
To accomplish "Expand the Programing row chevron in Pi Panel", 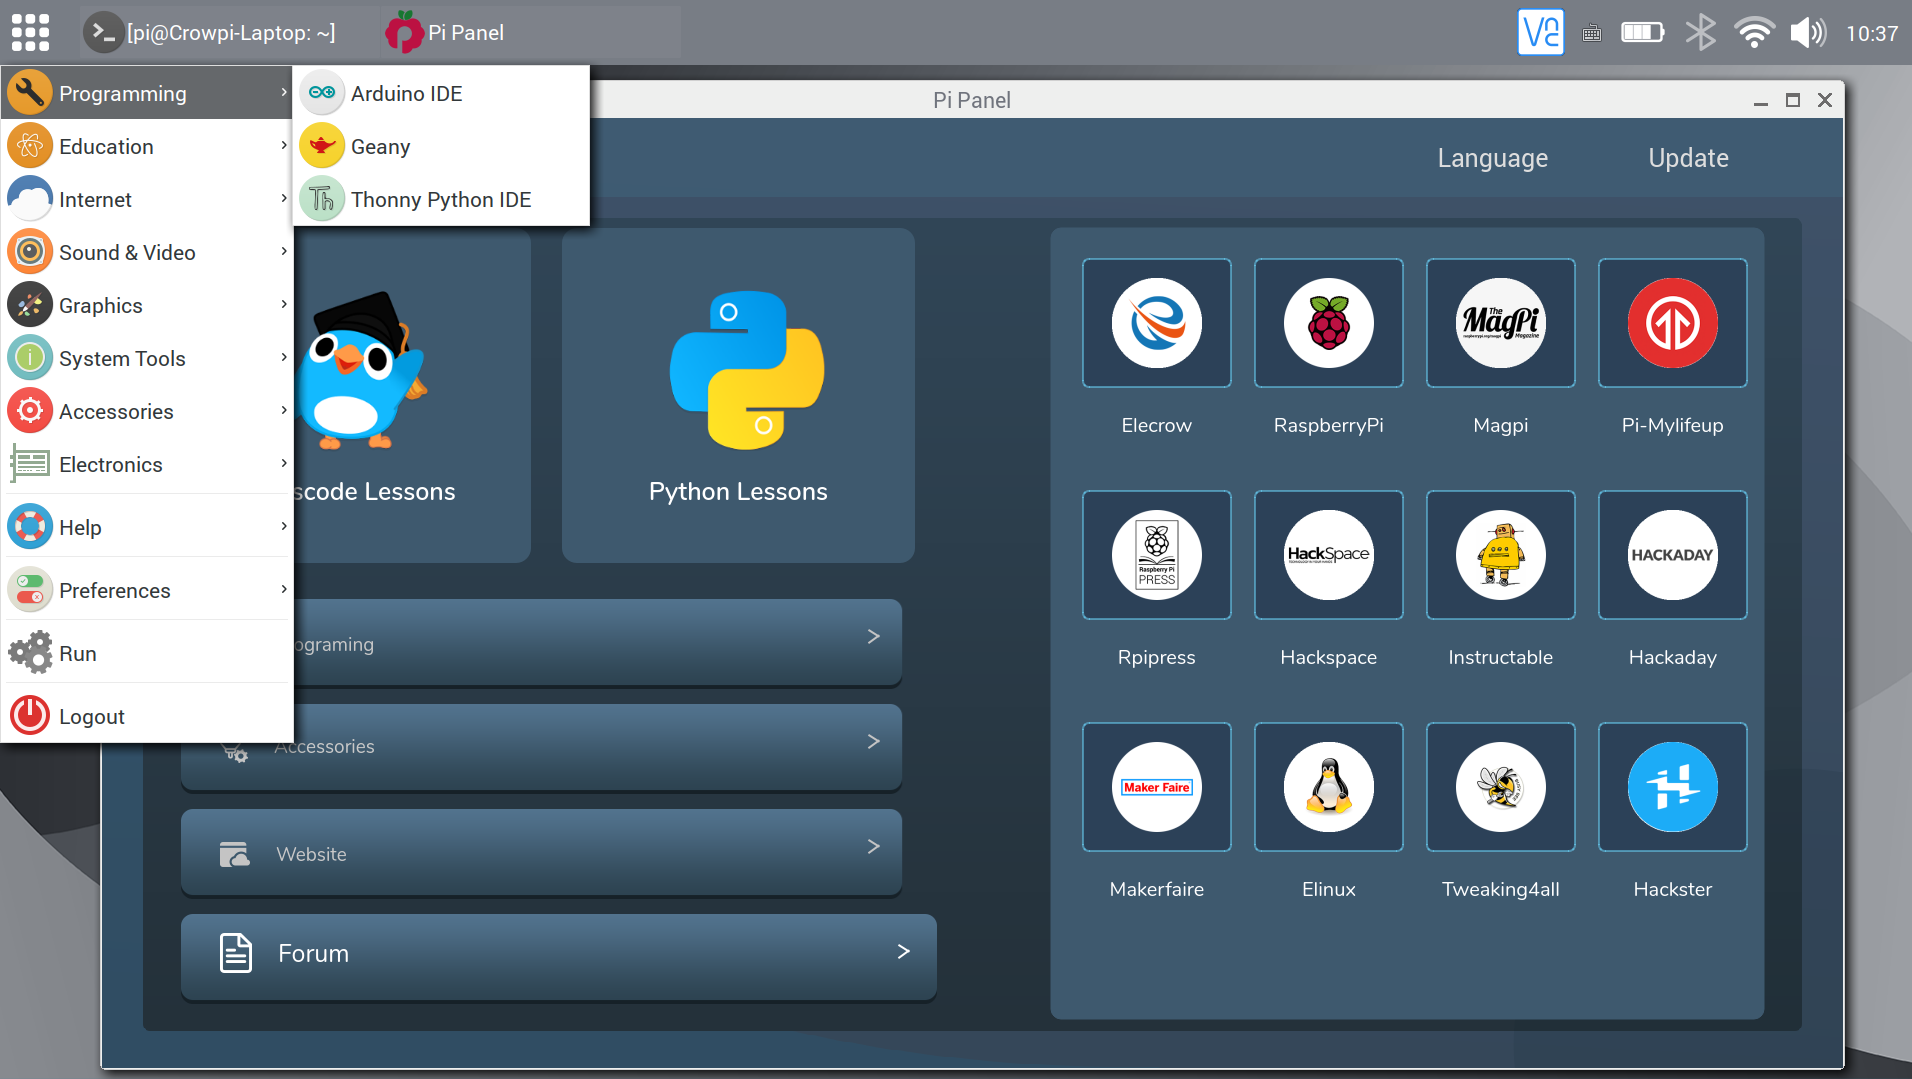I will click(873, 636).
